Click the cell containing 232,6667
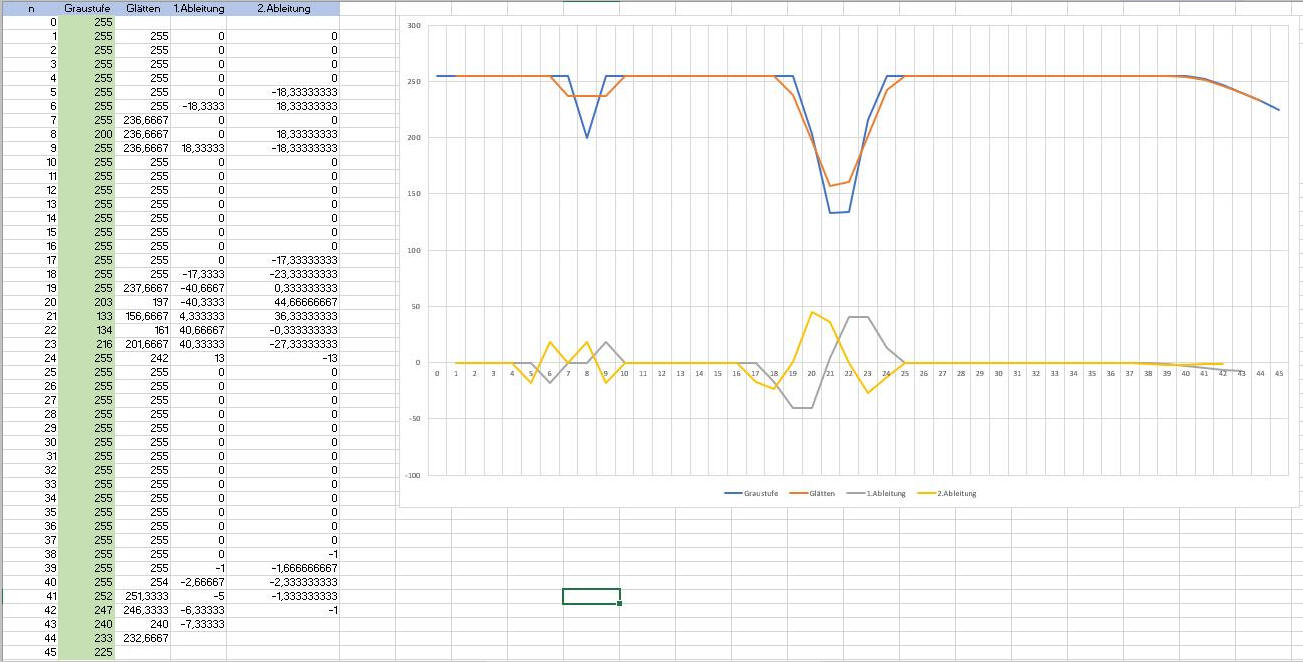Screen dimensions: 1303x662 (143, 638)
